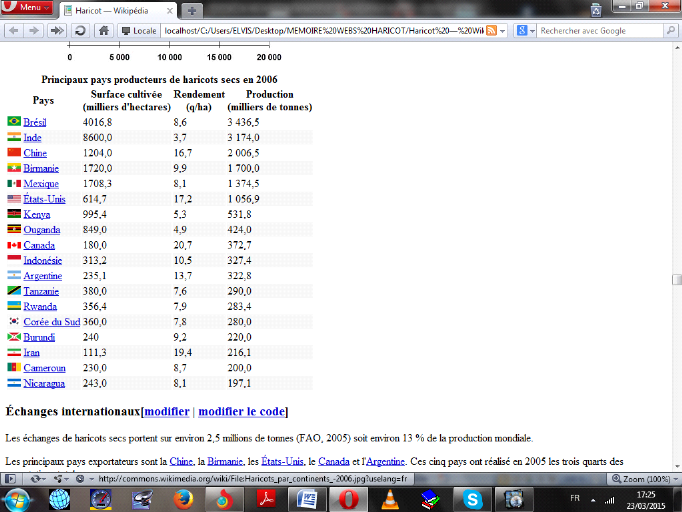Click the RSS feed icon in address bar
The width and height of the screenshot is (682, 512).
tap(491, 31)
